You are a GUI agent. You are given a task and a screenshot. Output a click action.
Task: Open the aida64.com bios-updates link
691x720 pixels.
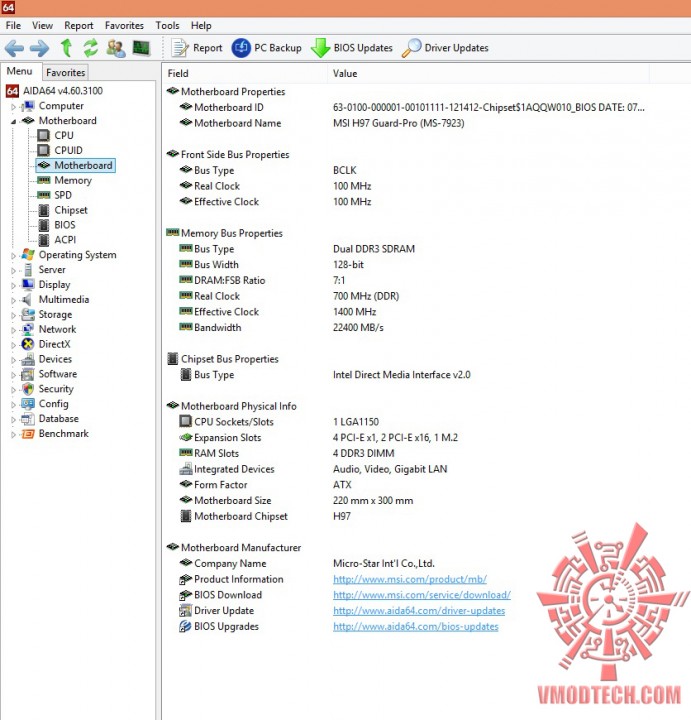[416, 626]
